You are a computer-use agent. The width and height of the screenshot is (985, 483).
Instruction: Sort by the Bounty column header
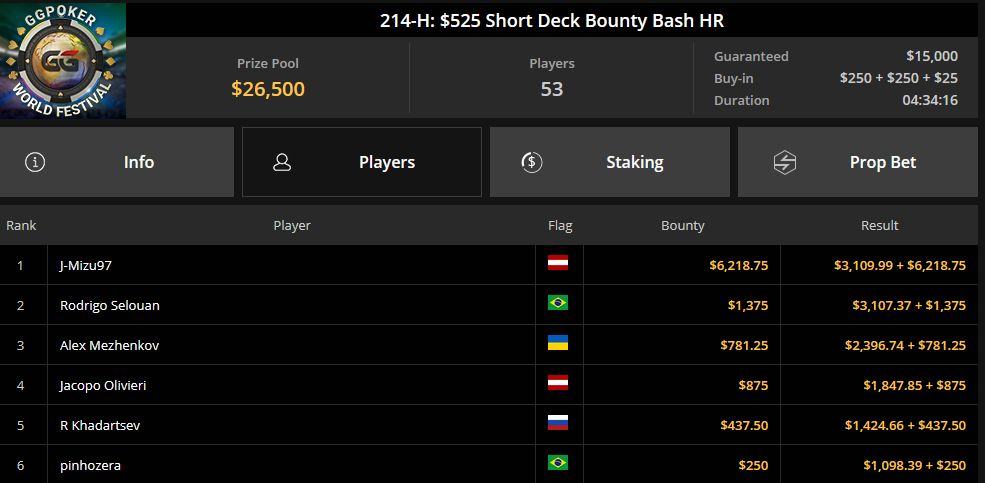pyautogui.click(x=683, y=225)
